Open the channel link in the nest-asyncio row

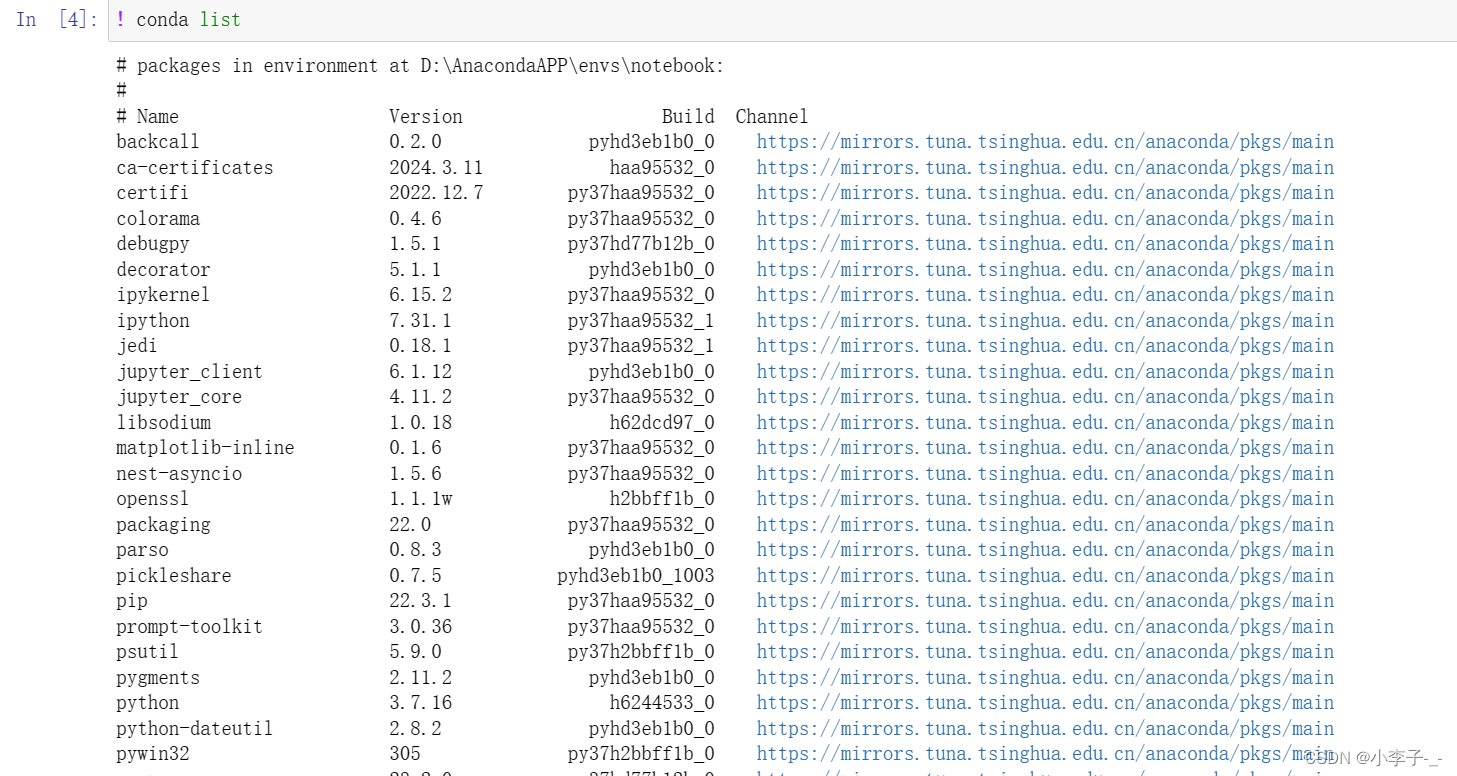coord(1045,474)
